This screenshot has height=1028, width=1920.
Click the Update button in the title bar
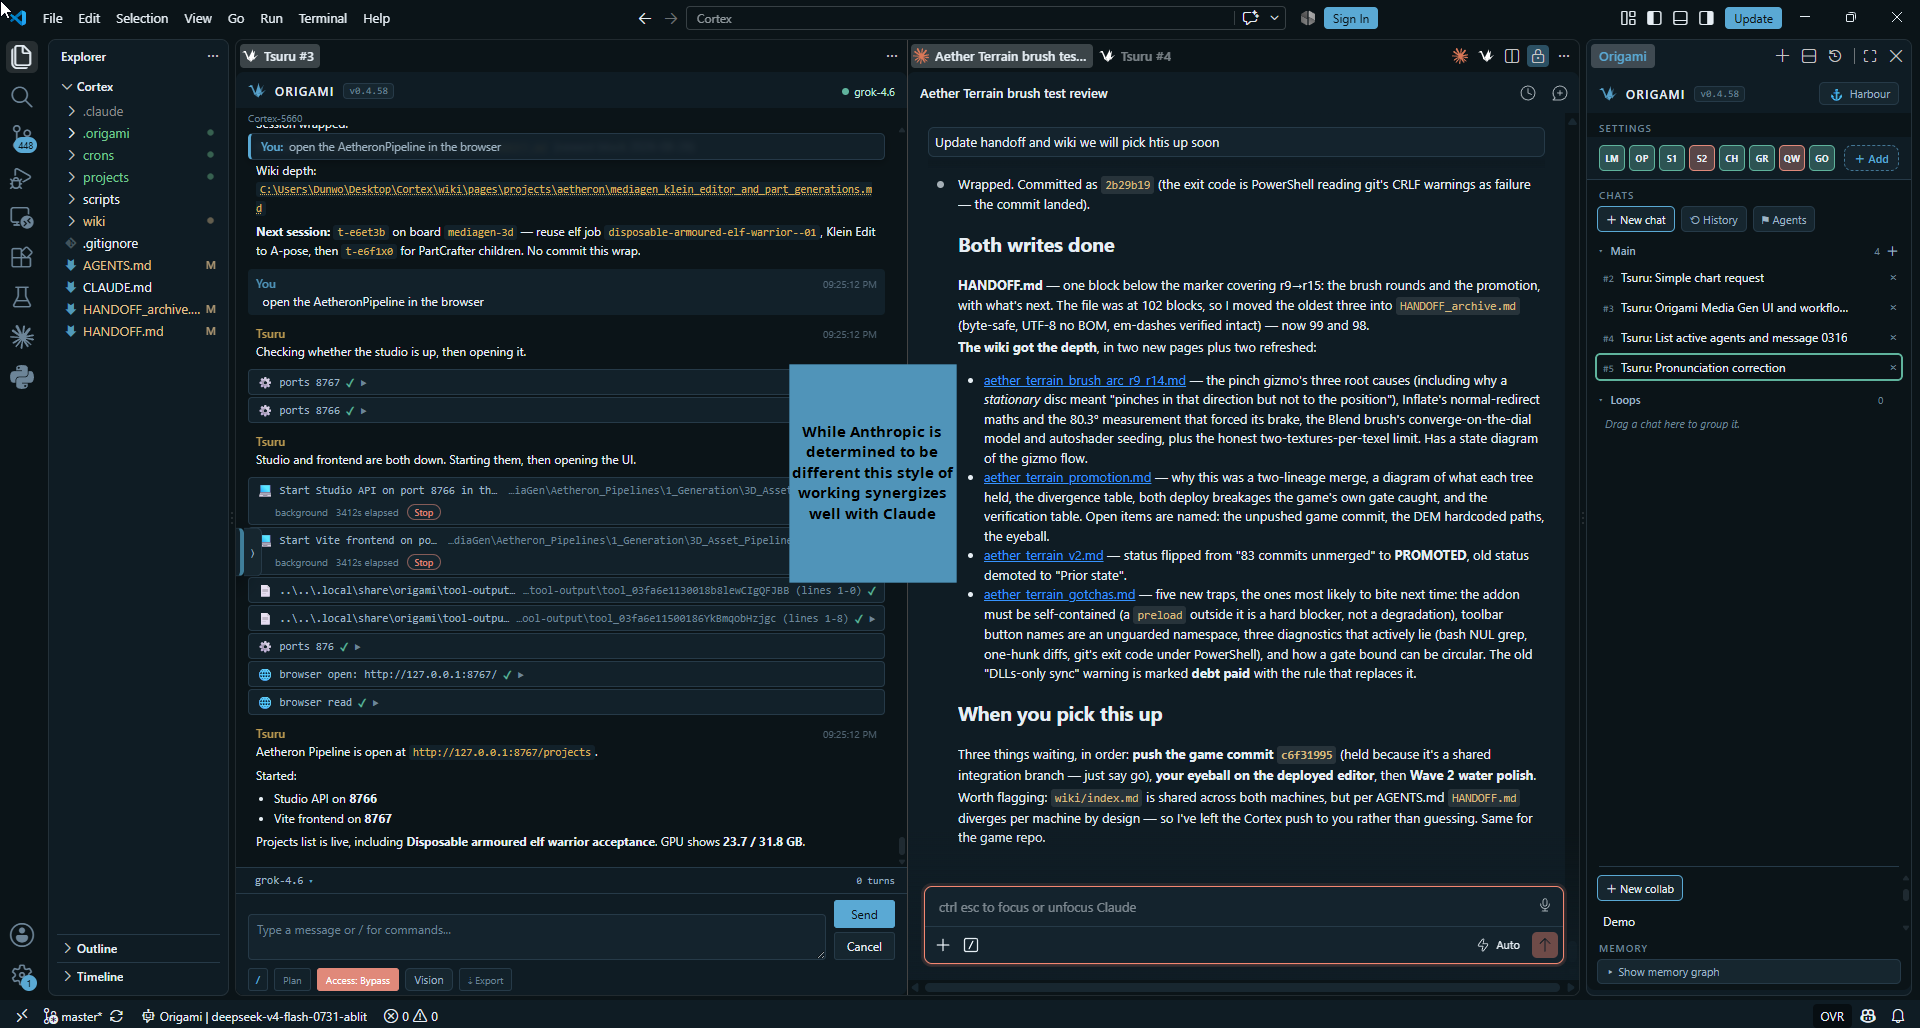(1753, 18)
